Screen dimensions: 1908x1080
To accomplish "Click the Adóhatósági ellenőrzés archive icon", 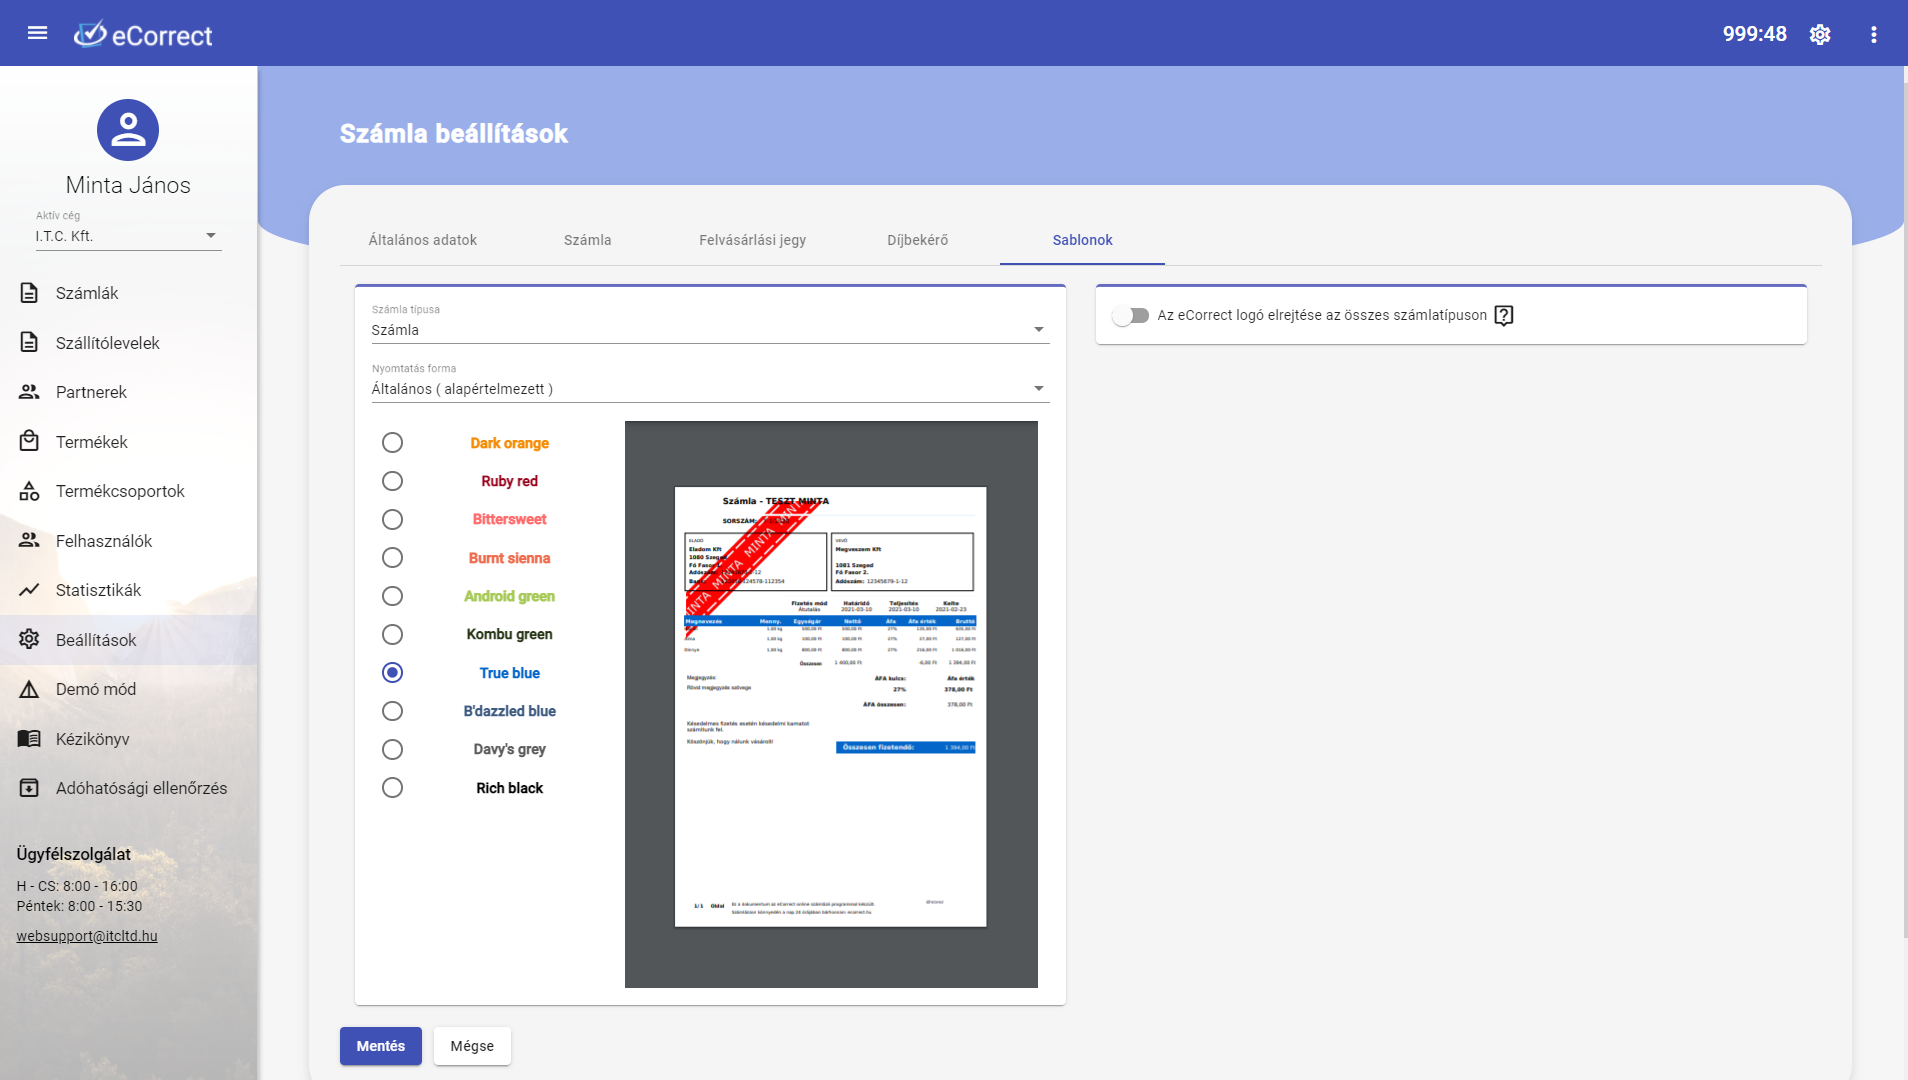I will tap(29, 788).
